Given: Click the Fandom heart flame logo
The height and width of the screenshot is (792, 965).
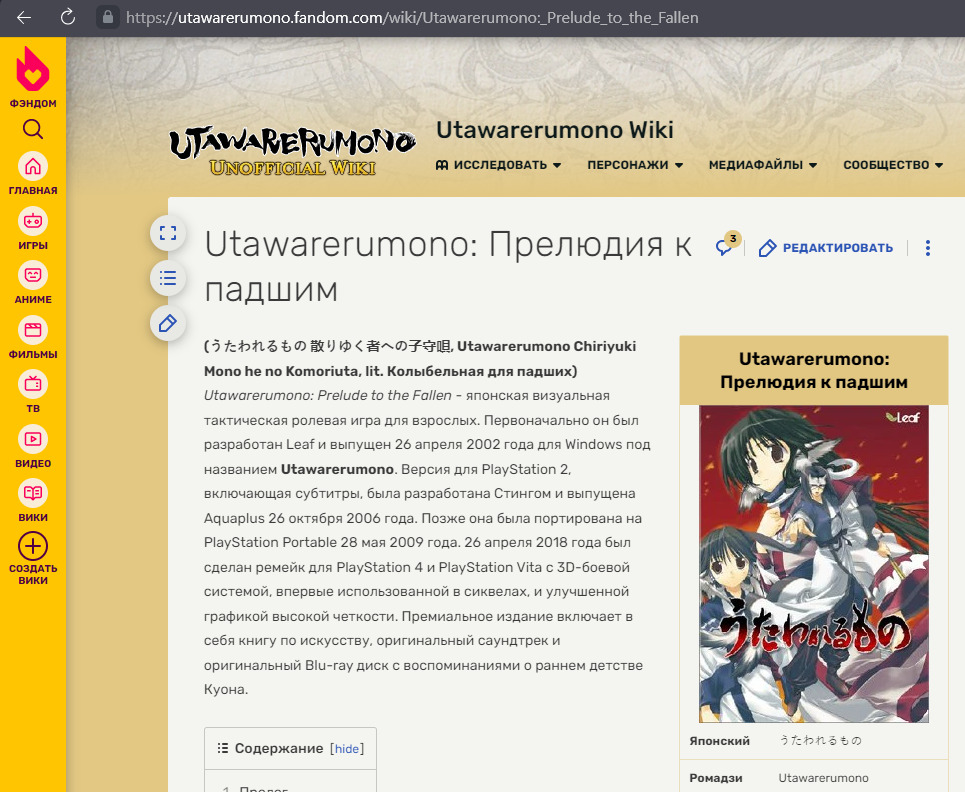Looking at the screenshot, I should pos(33,71).
